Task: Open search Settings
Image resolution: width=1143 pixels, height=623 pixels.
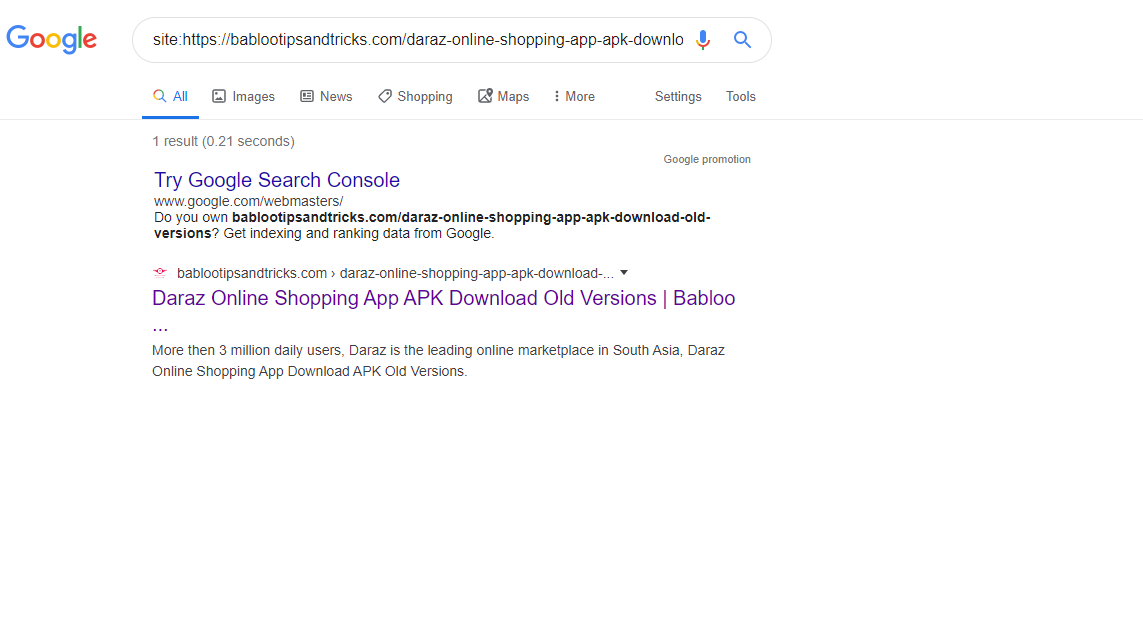Action: (x=678, y=96)
